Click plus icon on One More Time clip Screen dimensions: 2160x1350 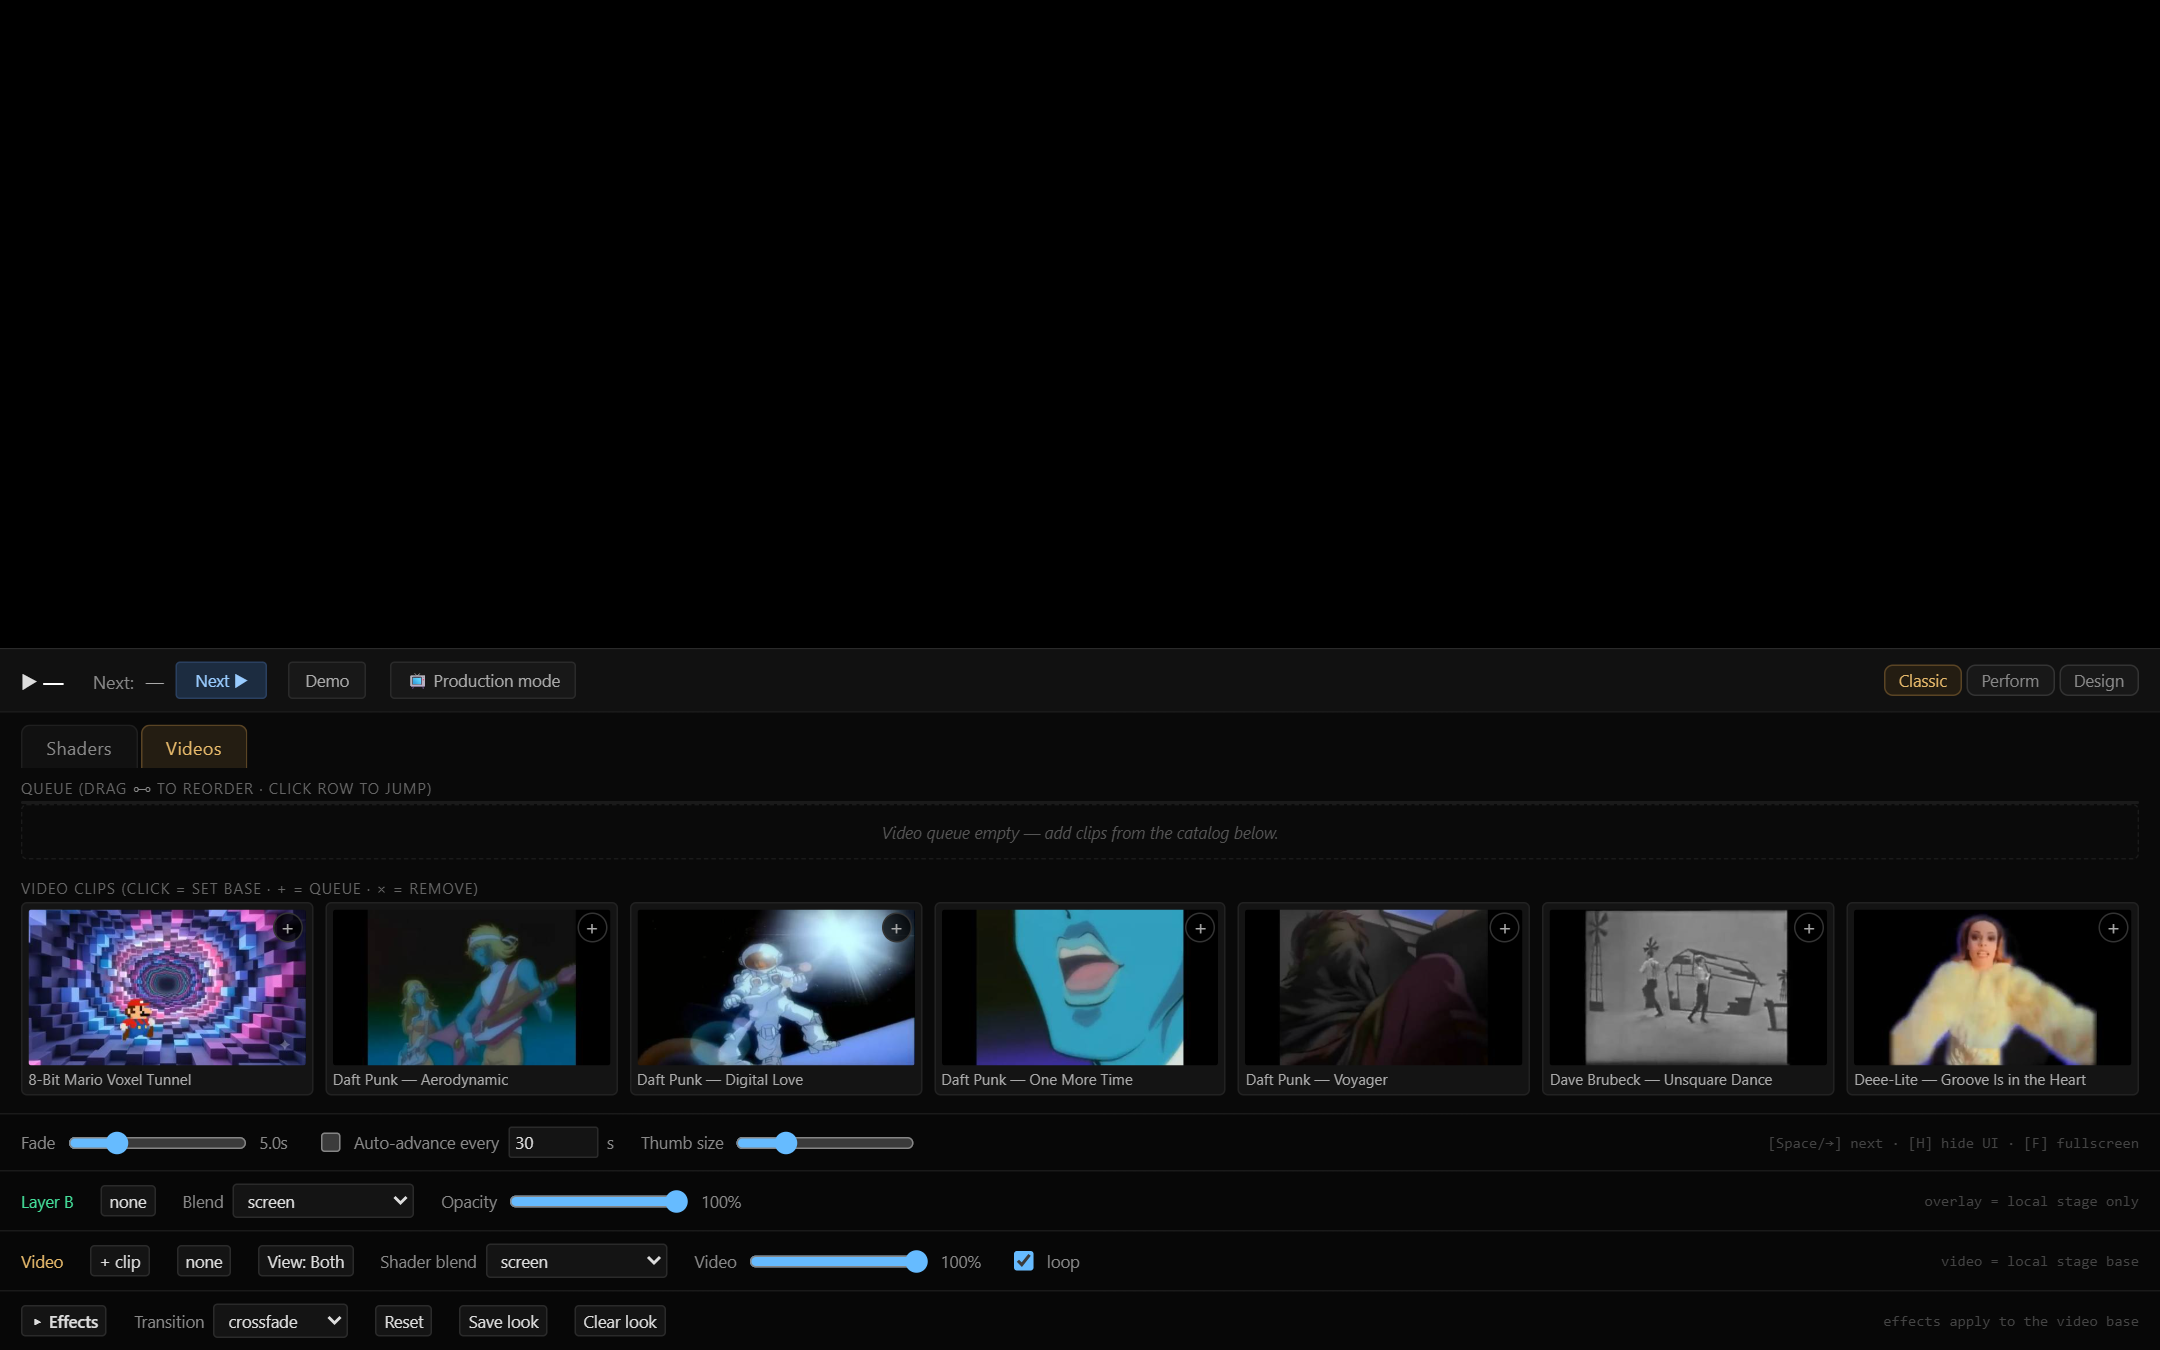1200,928
